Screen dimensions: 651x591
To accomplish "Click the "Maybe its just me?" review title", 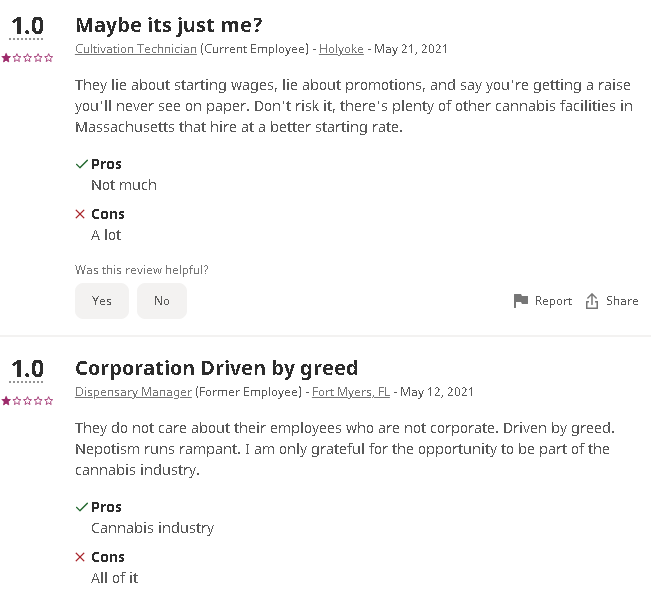I will 169,25.
